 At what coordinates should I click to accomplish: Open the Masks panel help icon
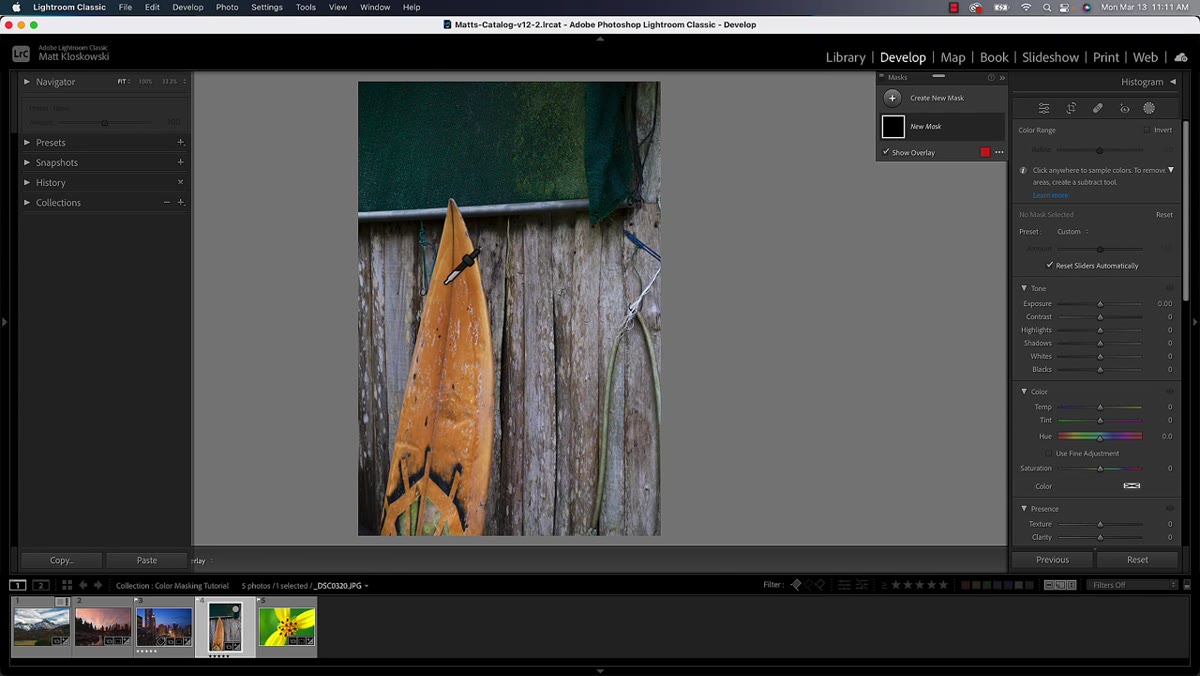pos(991,77)
